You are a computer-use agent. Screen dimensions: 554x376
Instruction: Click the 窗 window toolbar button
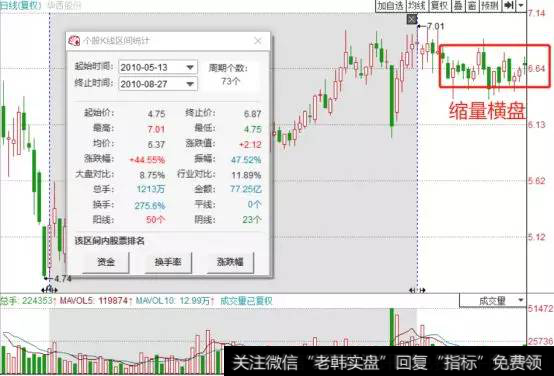tap(472, 5)
